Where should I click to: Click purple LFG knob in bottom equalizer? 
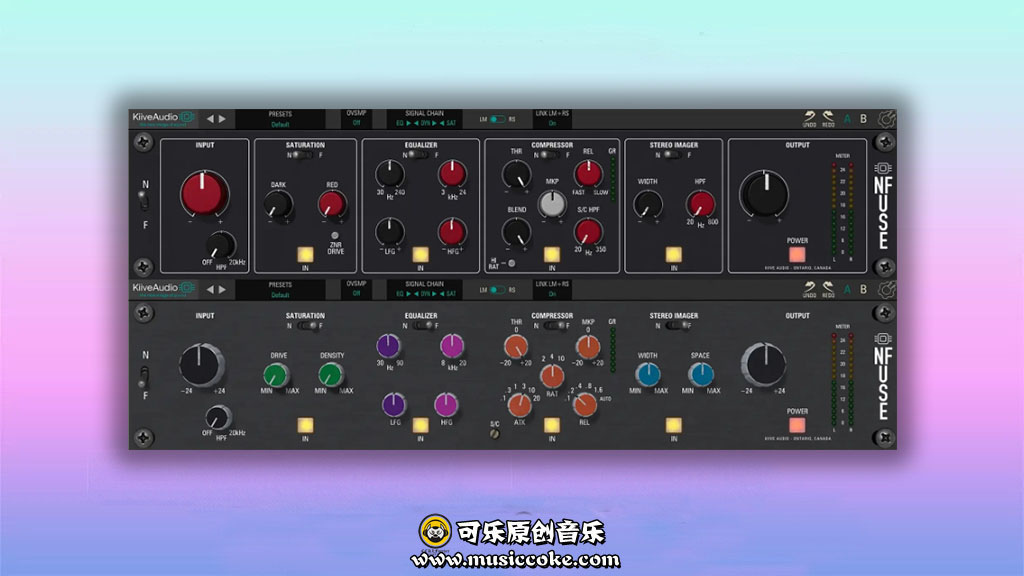pos(394,405)
